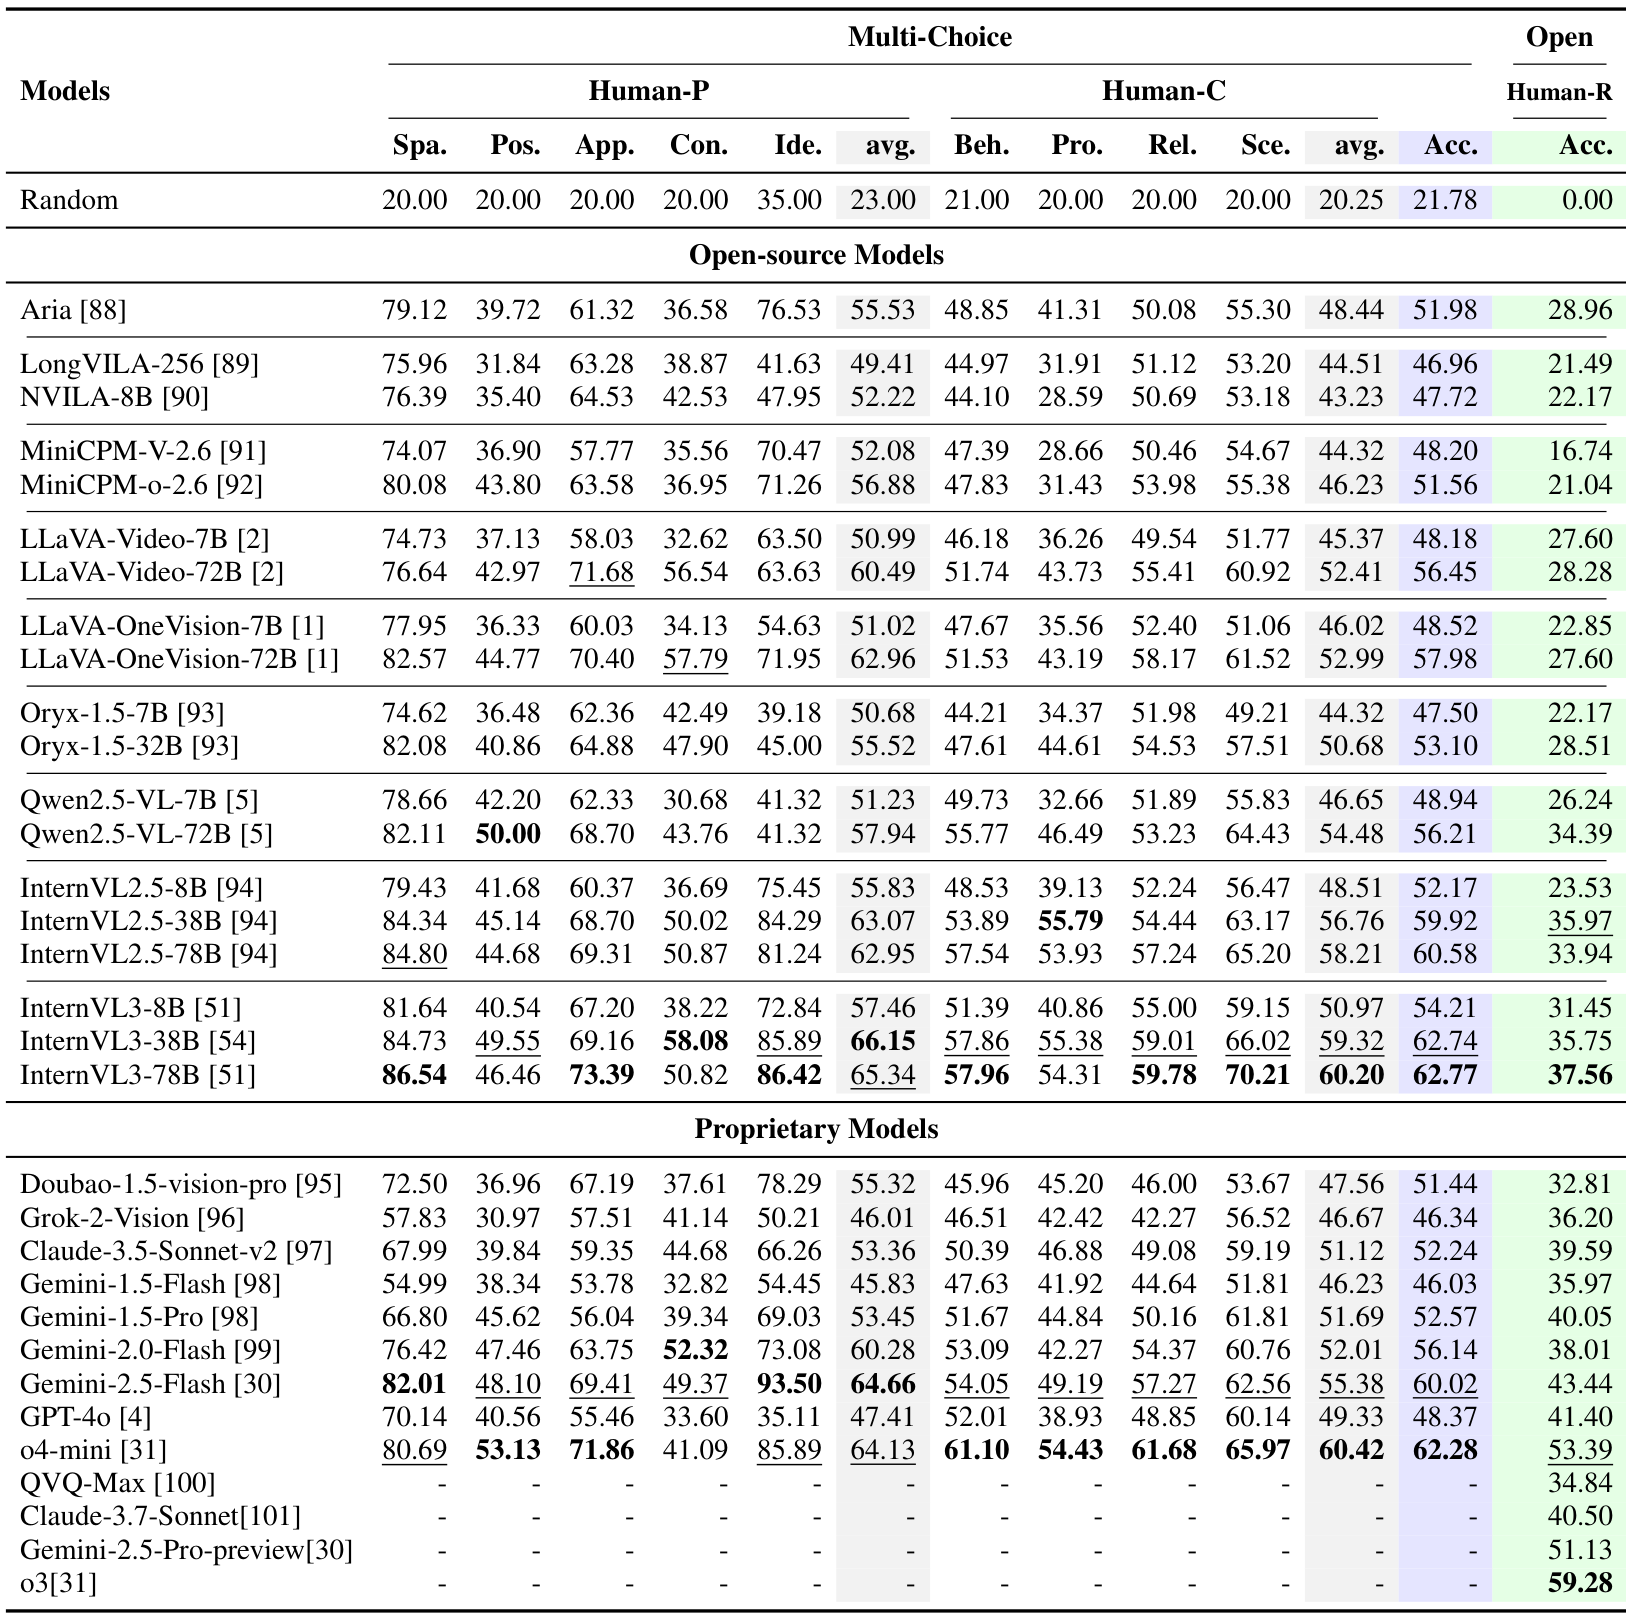Select the LongVILA-256 [89] row label
Screen dimensions: 1626x1618
pyautogui.click(x=139, y=364)
